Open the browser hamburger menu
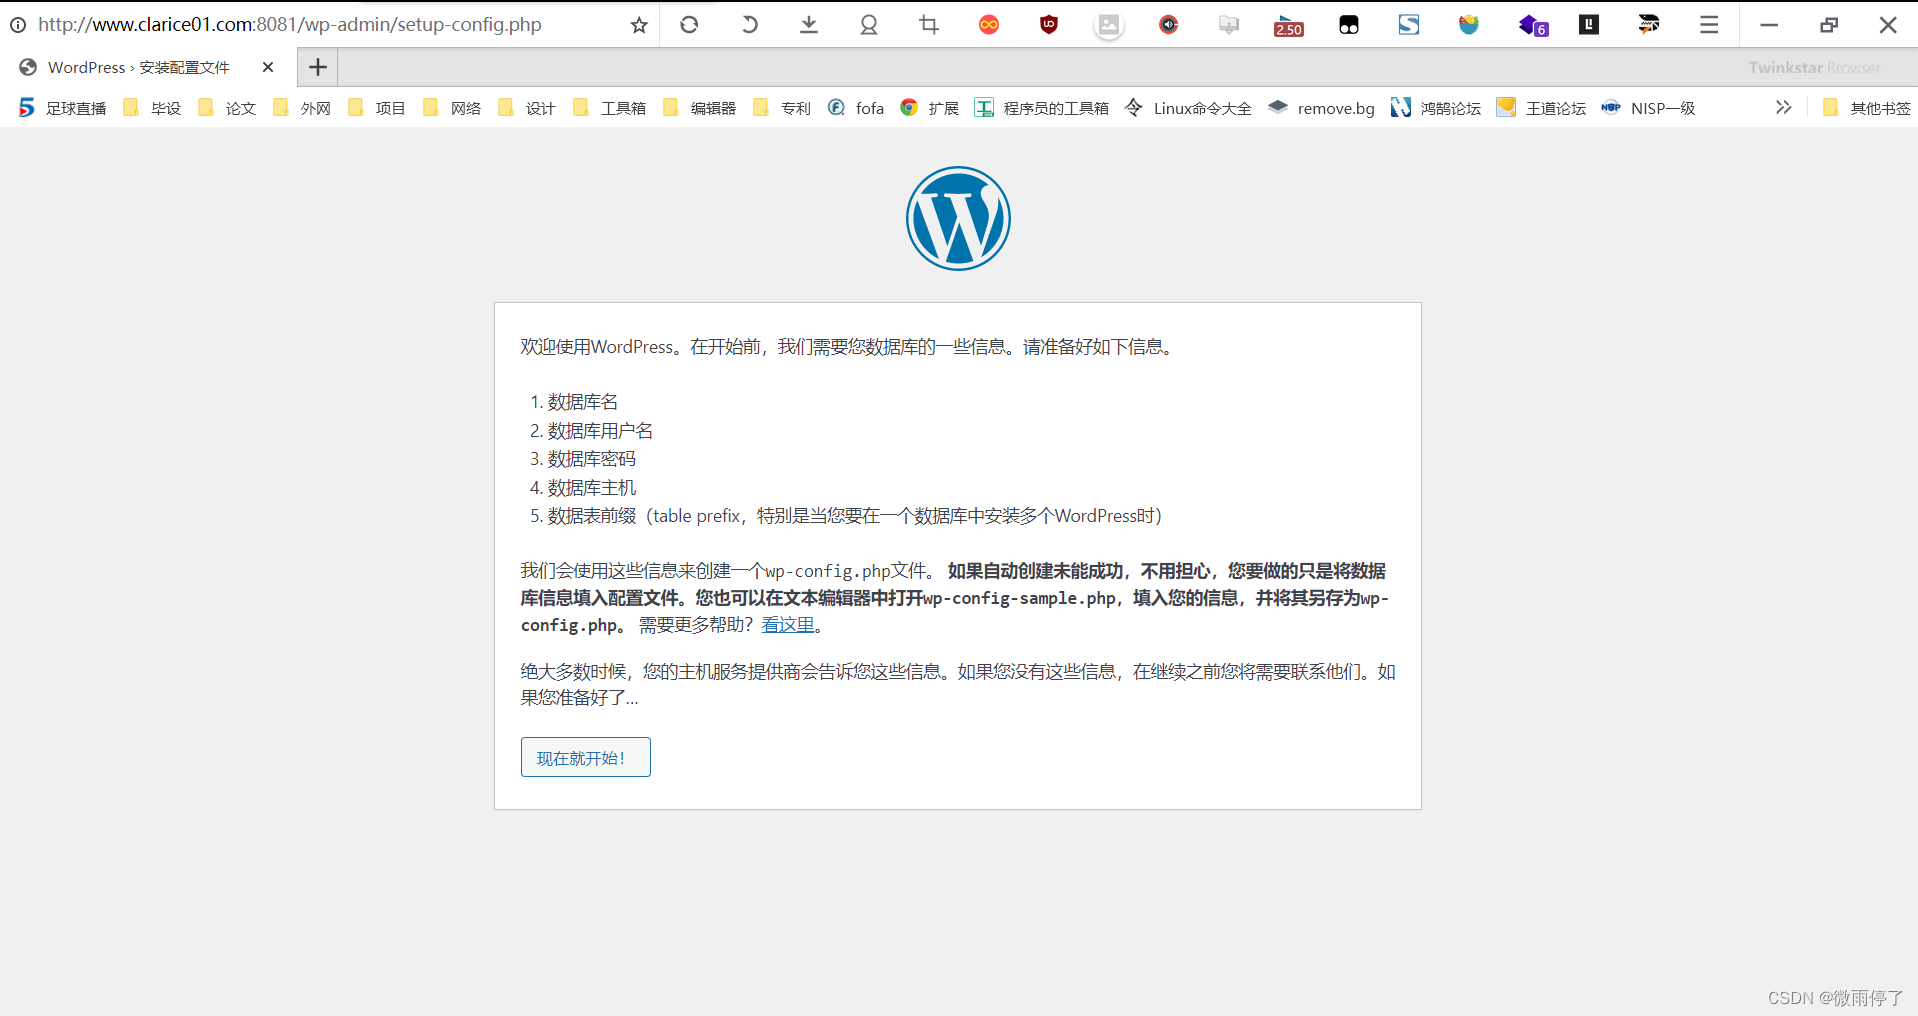 (x=1709, y=25)
